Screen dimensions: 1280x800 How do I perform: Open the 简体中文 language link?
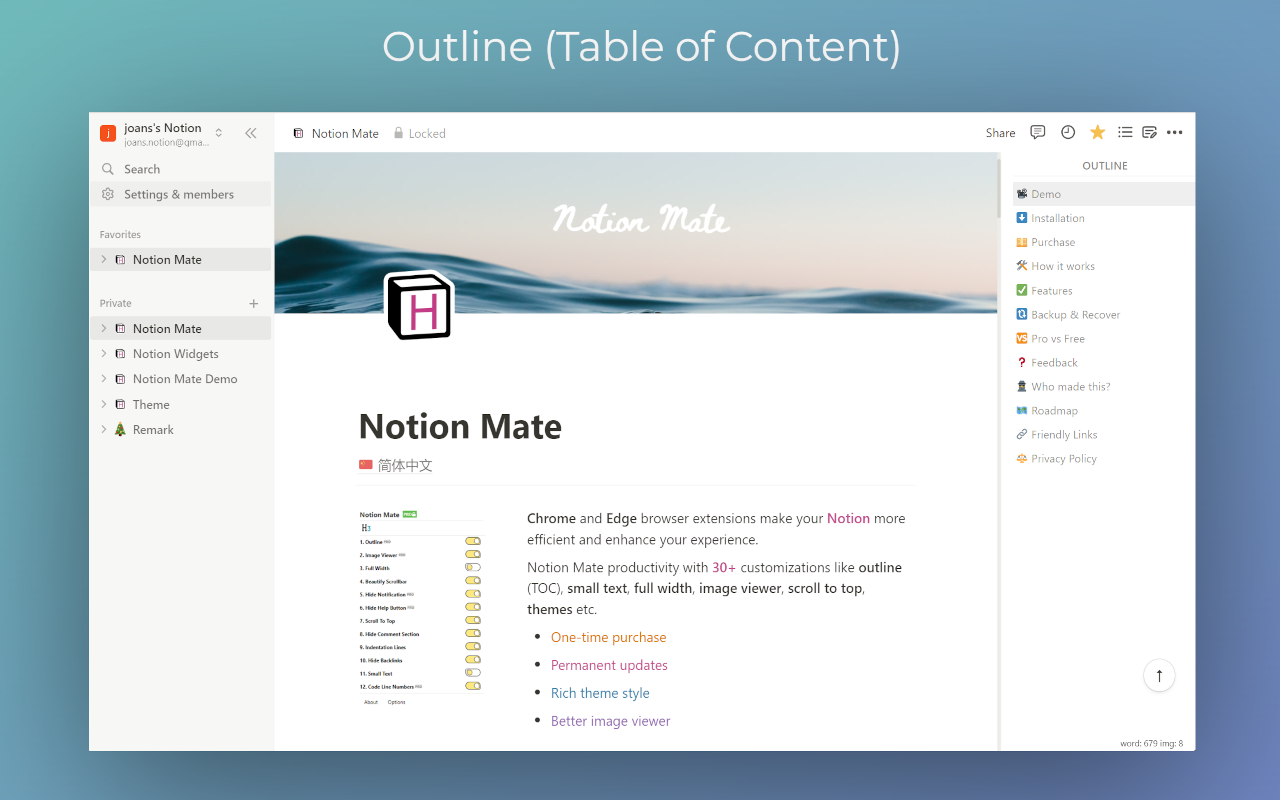(x=404, y=464)
